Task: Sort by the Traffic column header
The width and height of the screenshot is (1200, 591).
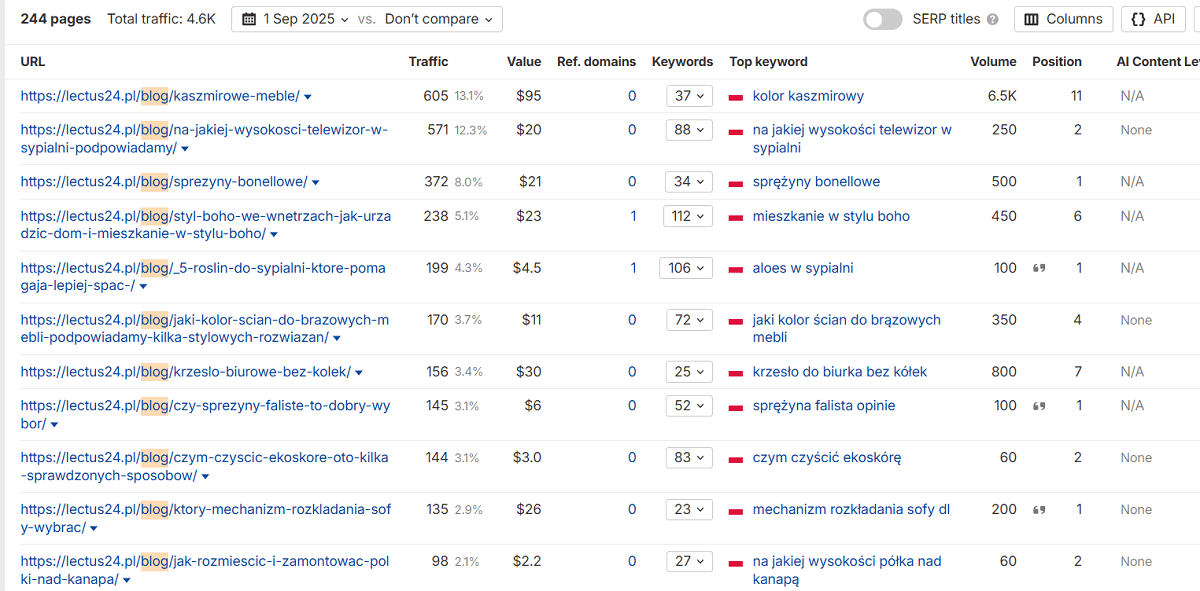Action: pos(428,62)
